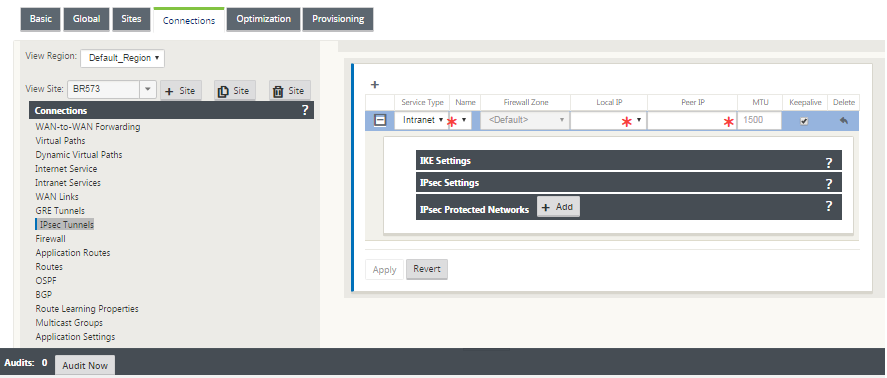Open IPsec Protected Networks help icon

point(829,206)
